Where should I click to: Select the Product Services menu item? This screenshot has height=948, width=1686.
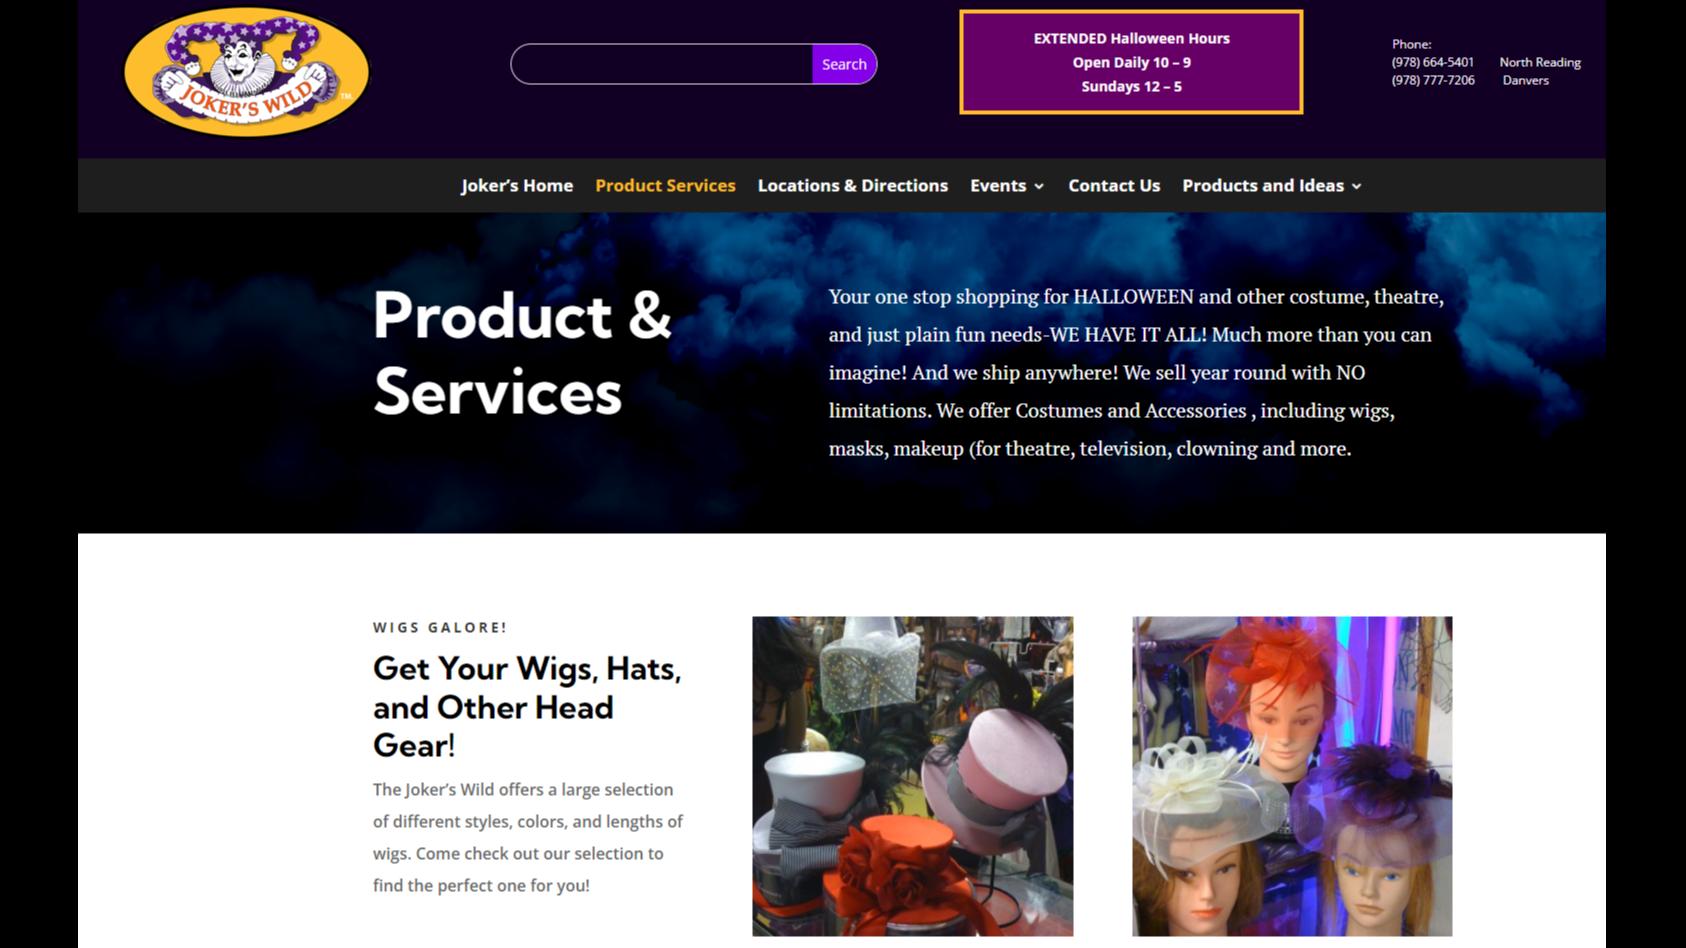click(665, 186)
